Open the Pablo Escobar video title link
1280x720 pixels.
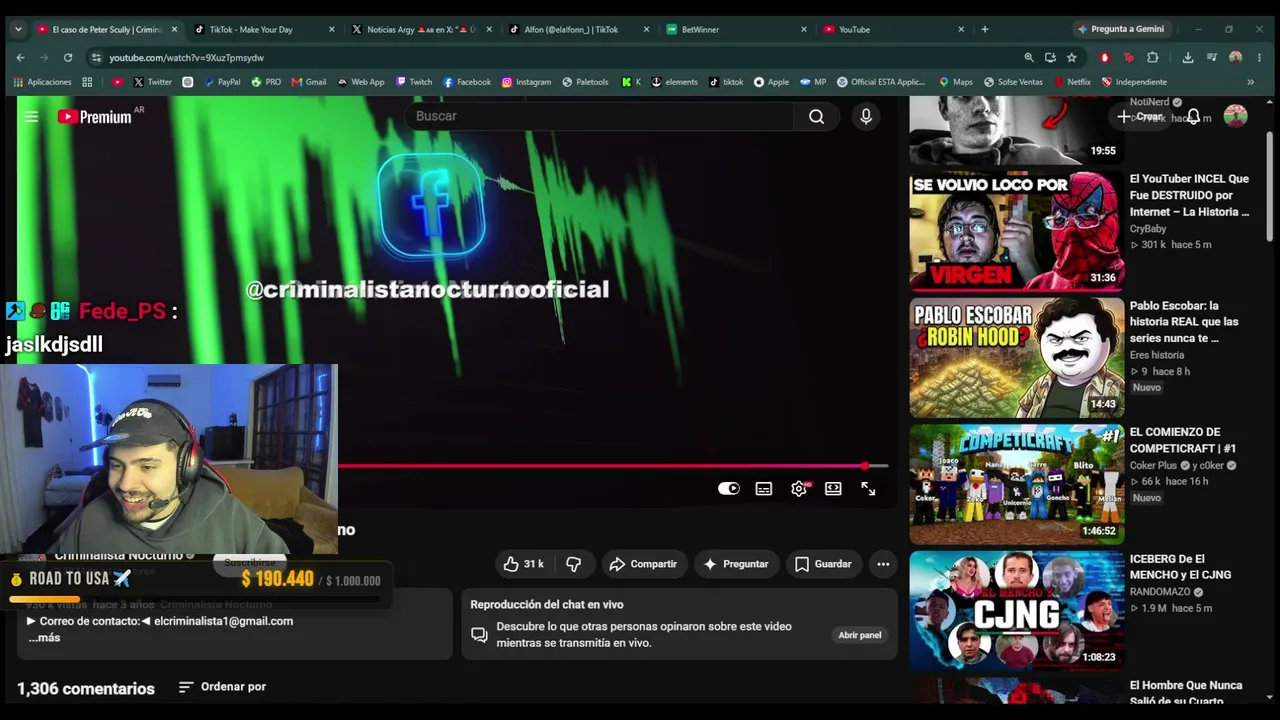(x=1184, y=322)
